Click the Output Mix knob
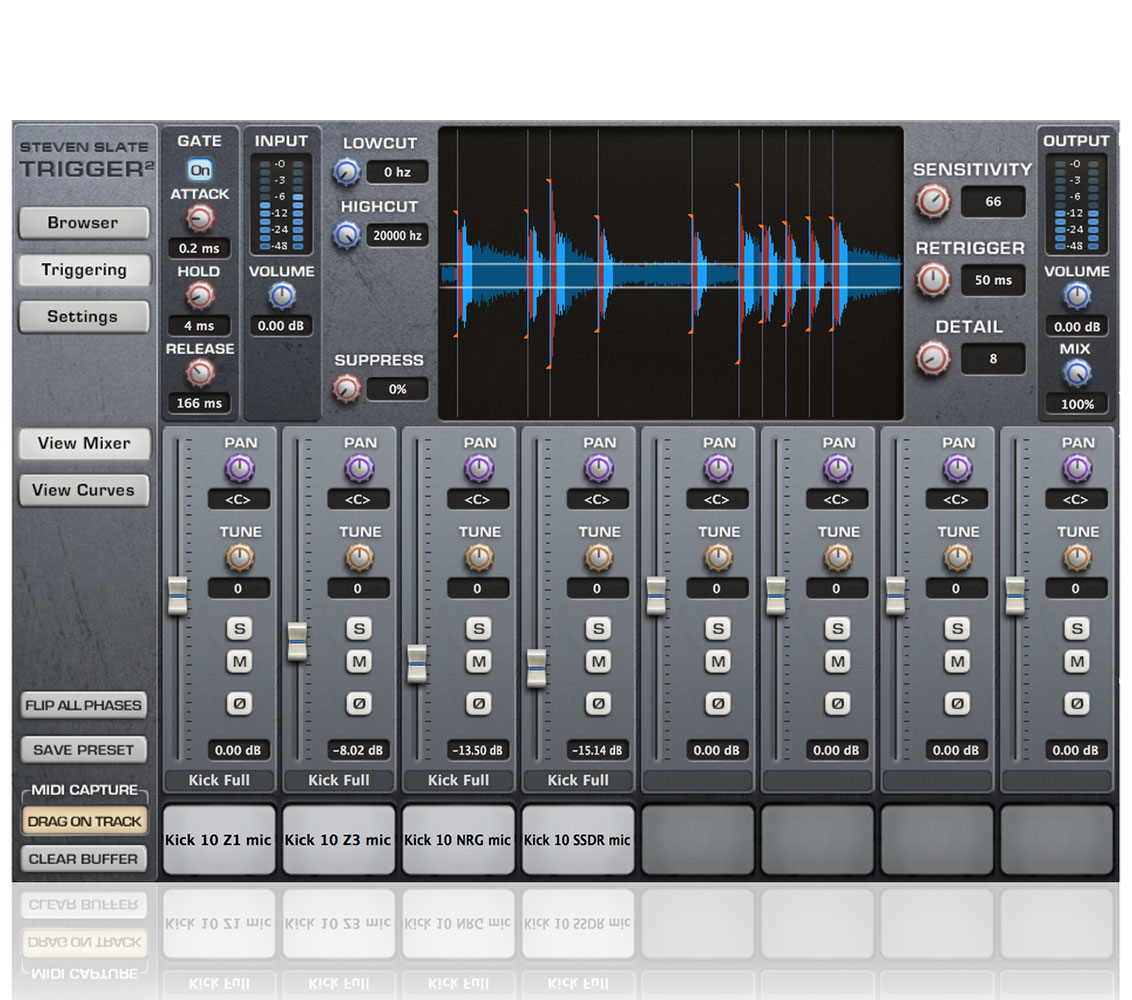 click(x=1076, y=373)
